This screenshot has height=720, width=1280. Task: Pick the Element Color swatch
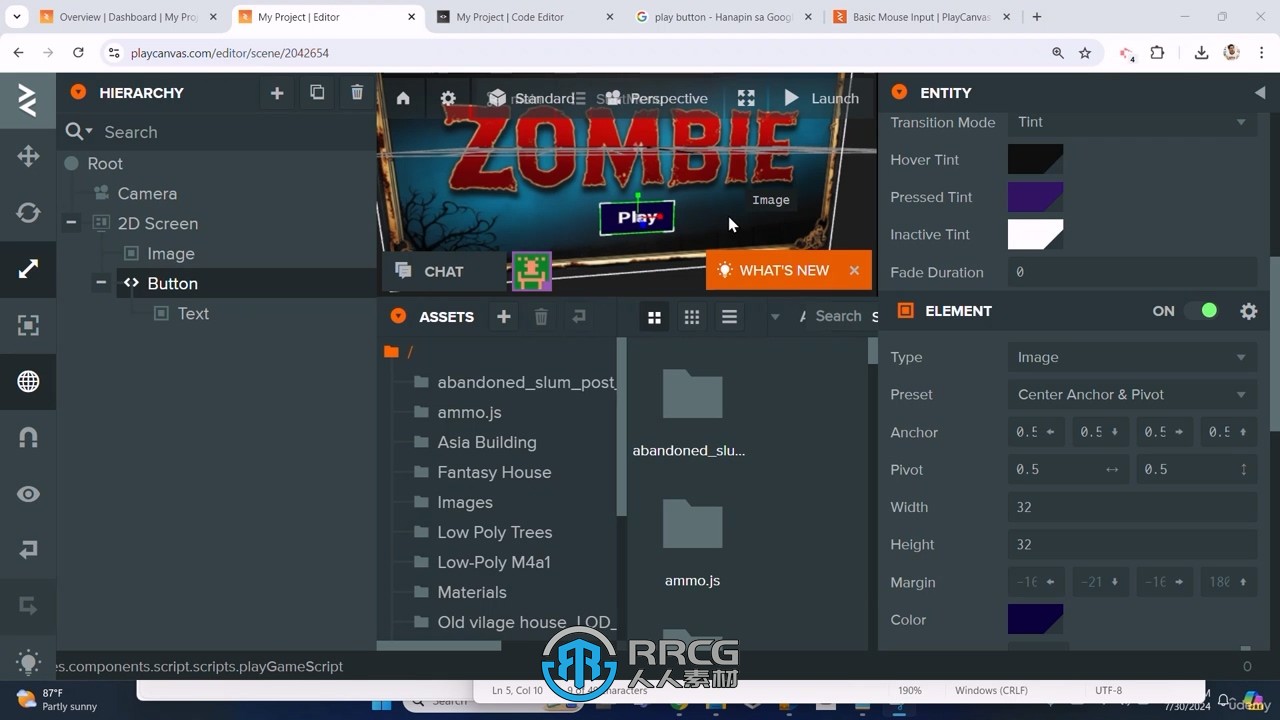point(1035,620)
